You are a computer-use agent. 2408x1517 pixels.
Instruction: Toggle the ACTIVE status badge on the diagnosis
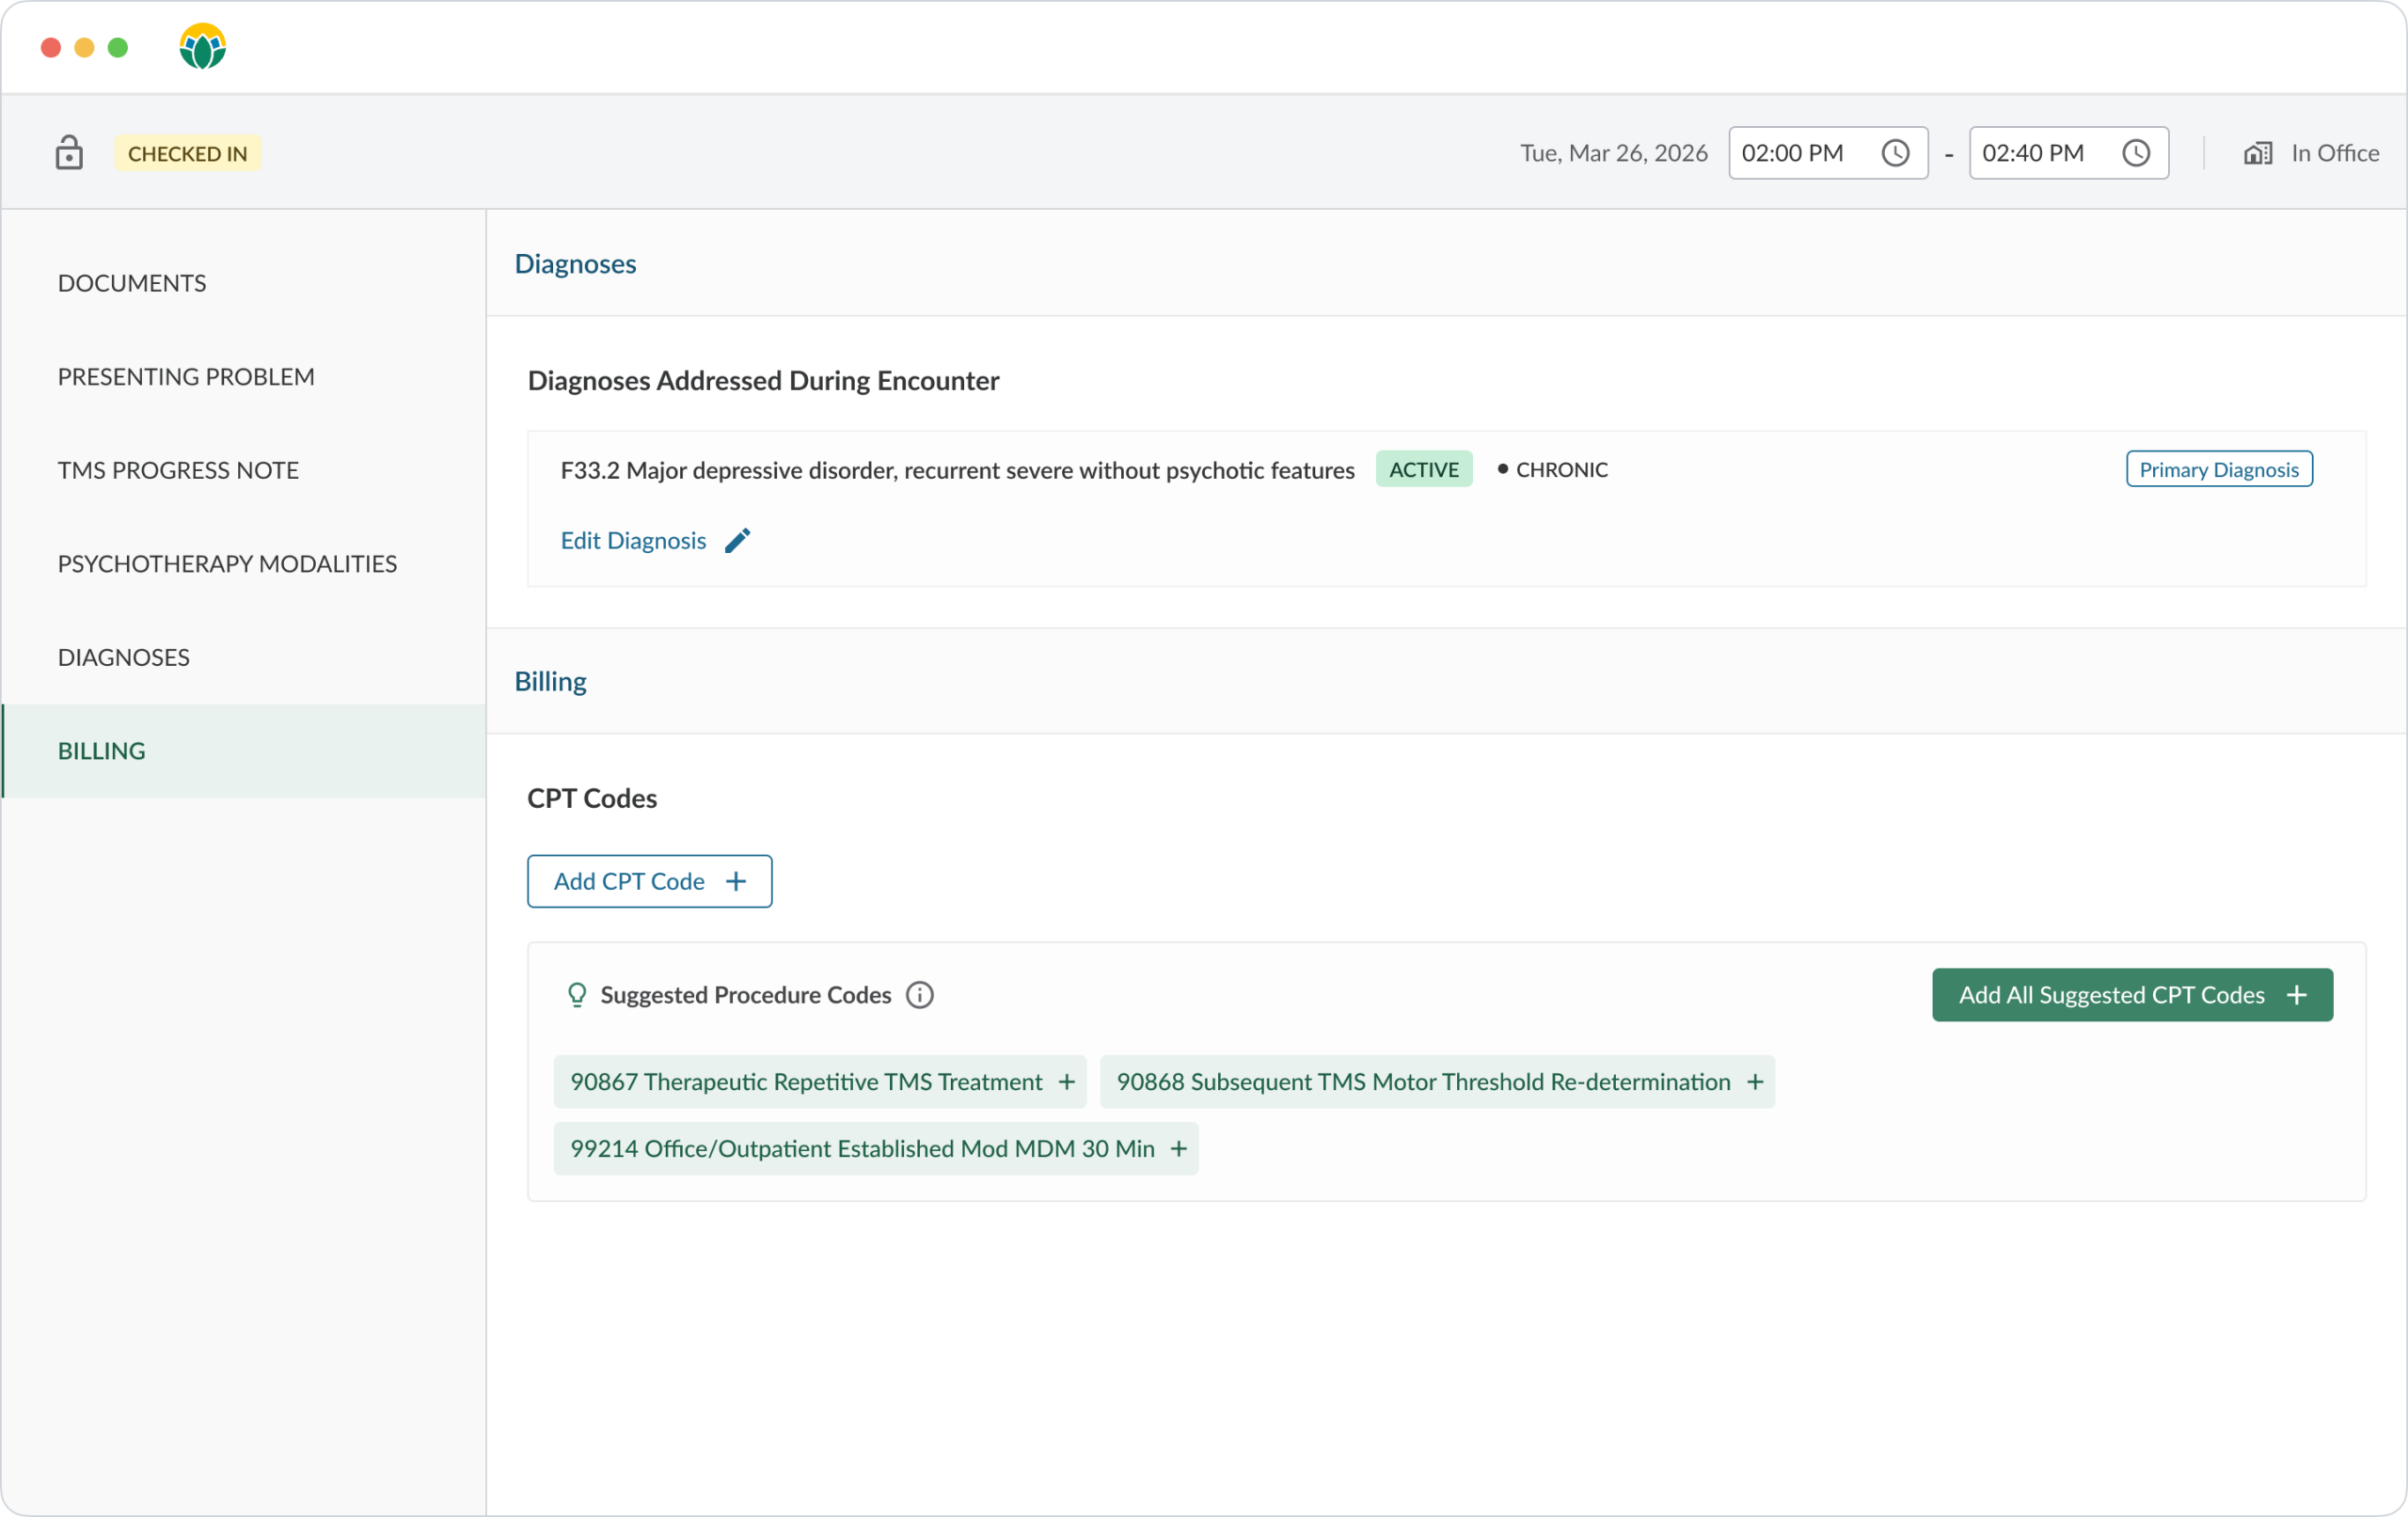click(1424, 468)
